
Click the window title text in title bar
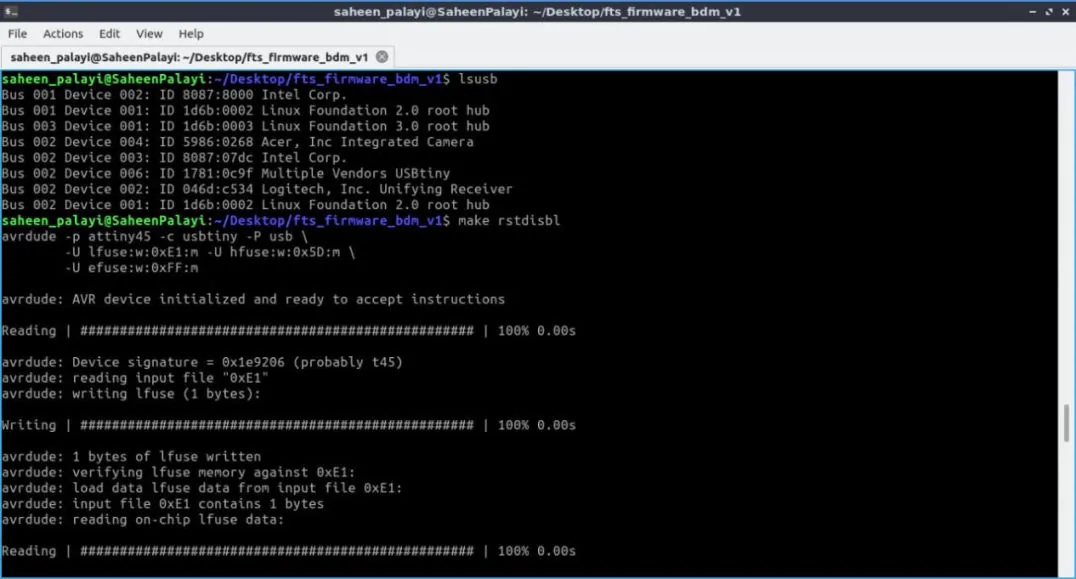537,12
